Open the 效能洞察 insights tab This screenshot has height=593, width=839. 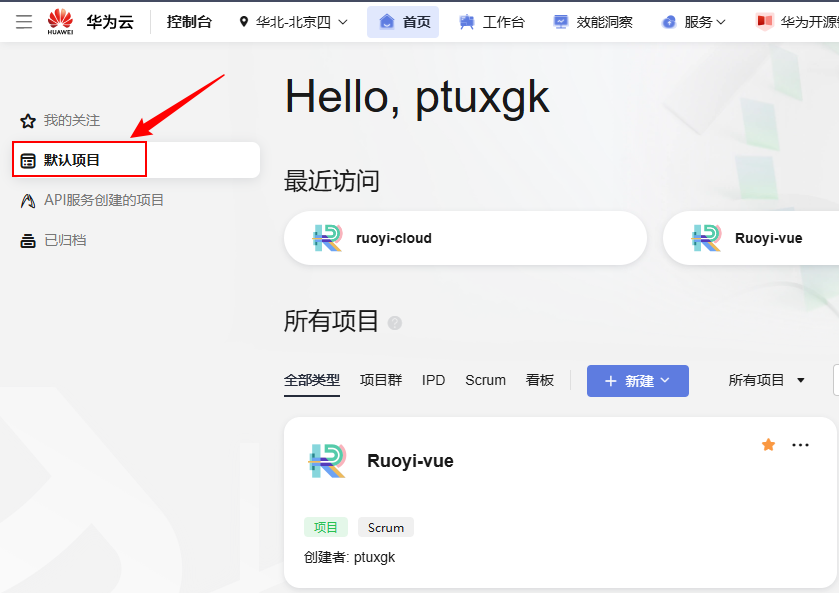[x=592, y=22]
